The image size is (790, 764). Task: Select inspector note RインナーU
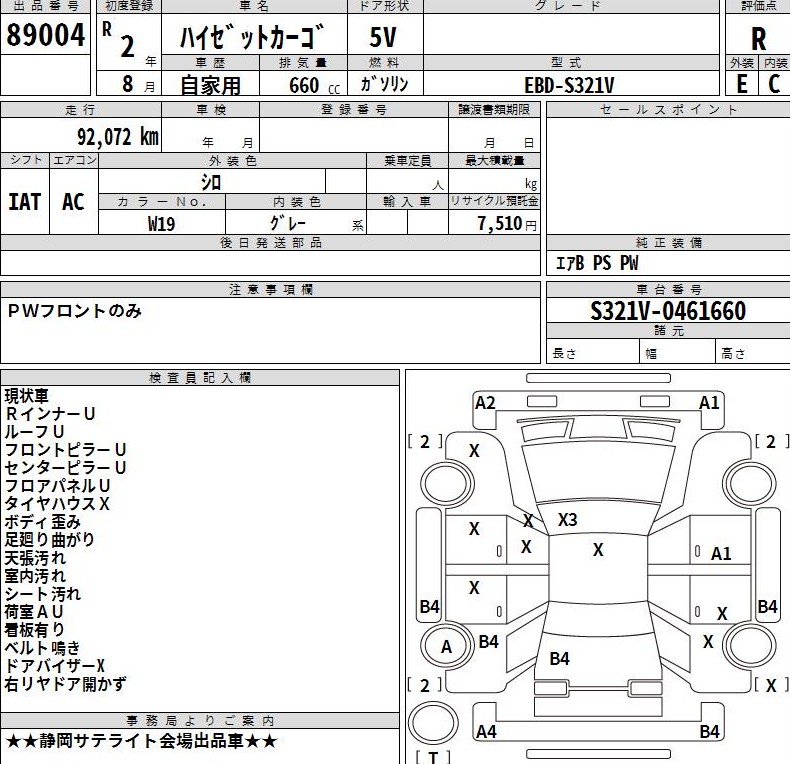50,414
